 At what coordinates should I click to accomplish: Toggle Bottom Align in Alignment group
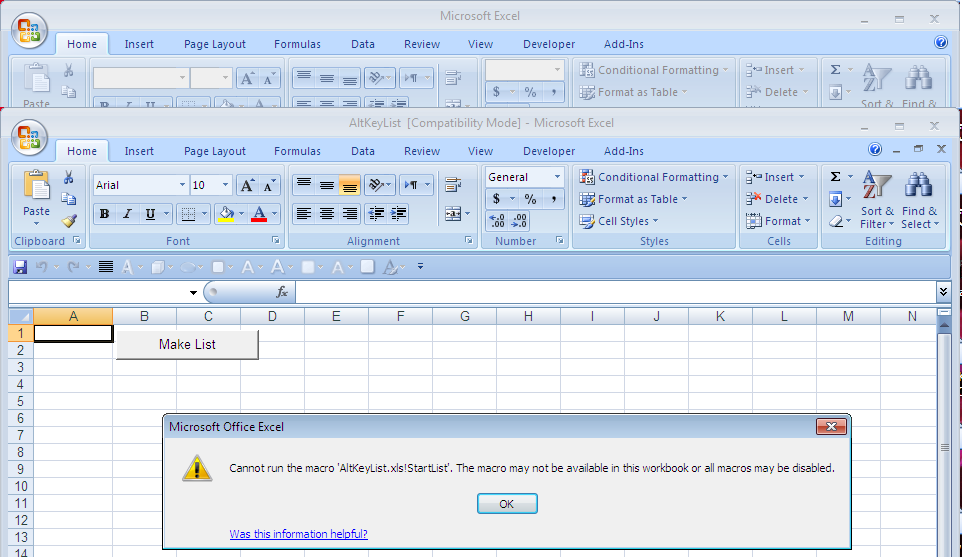click(350, 184)
